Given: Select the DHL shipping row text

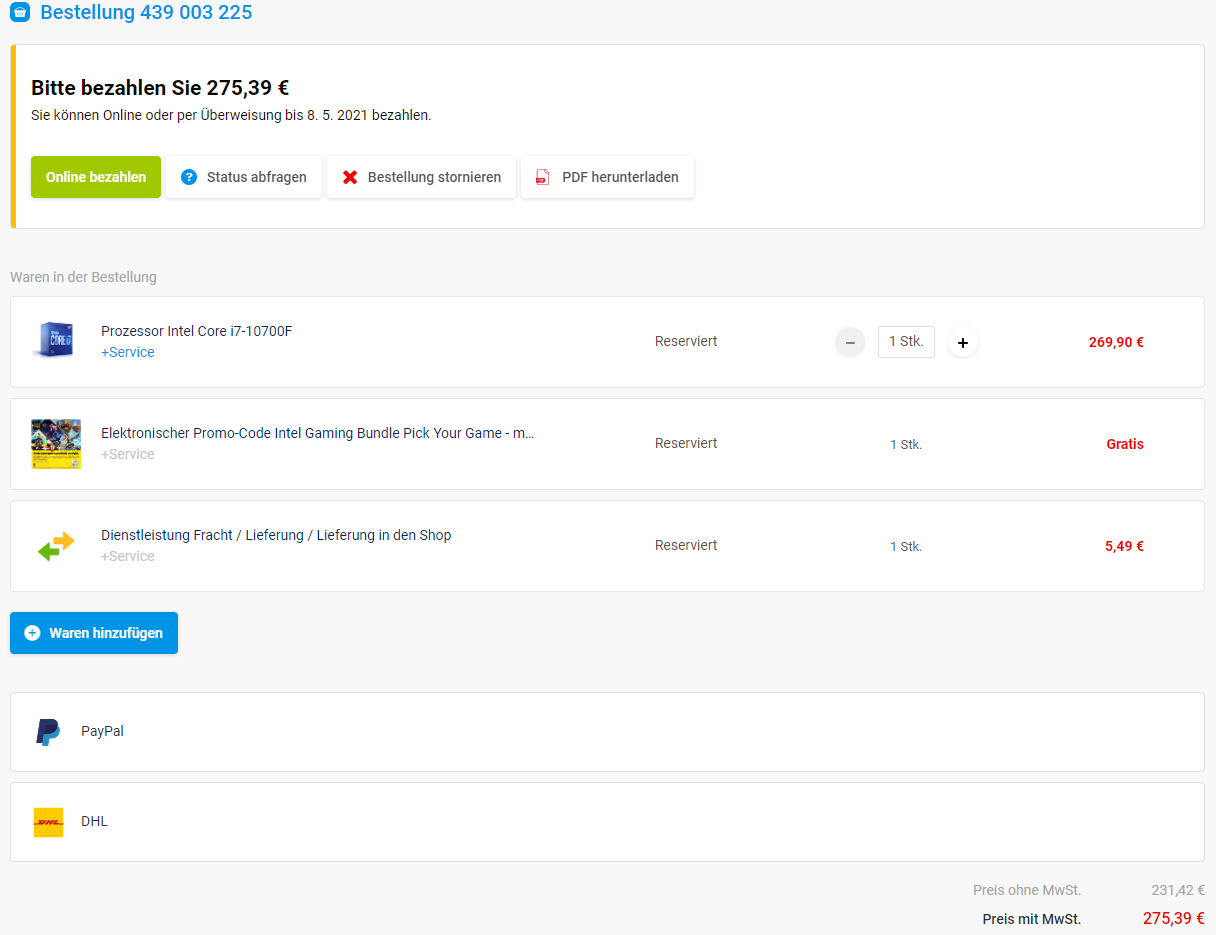Looking at the screenshot, I should coord(94,821).
